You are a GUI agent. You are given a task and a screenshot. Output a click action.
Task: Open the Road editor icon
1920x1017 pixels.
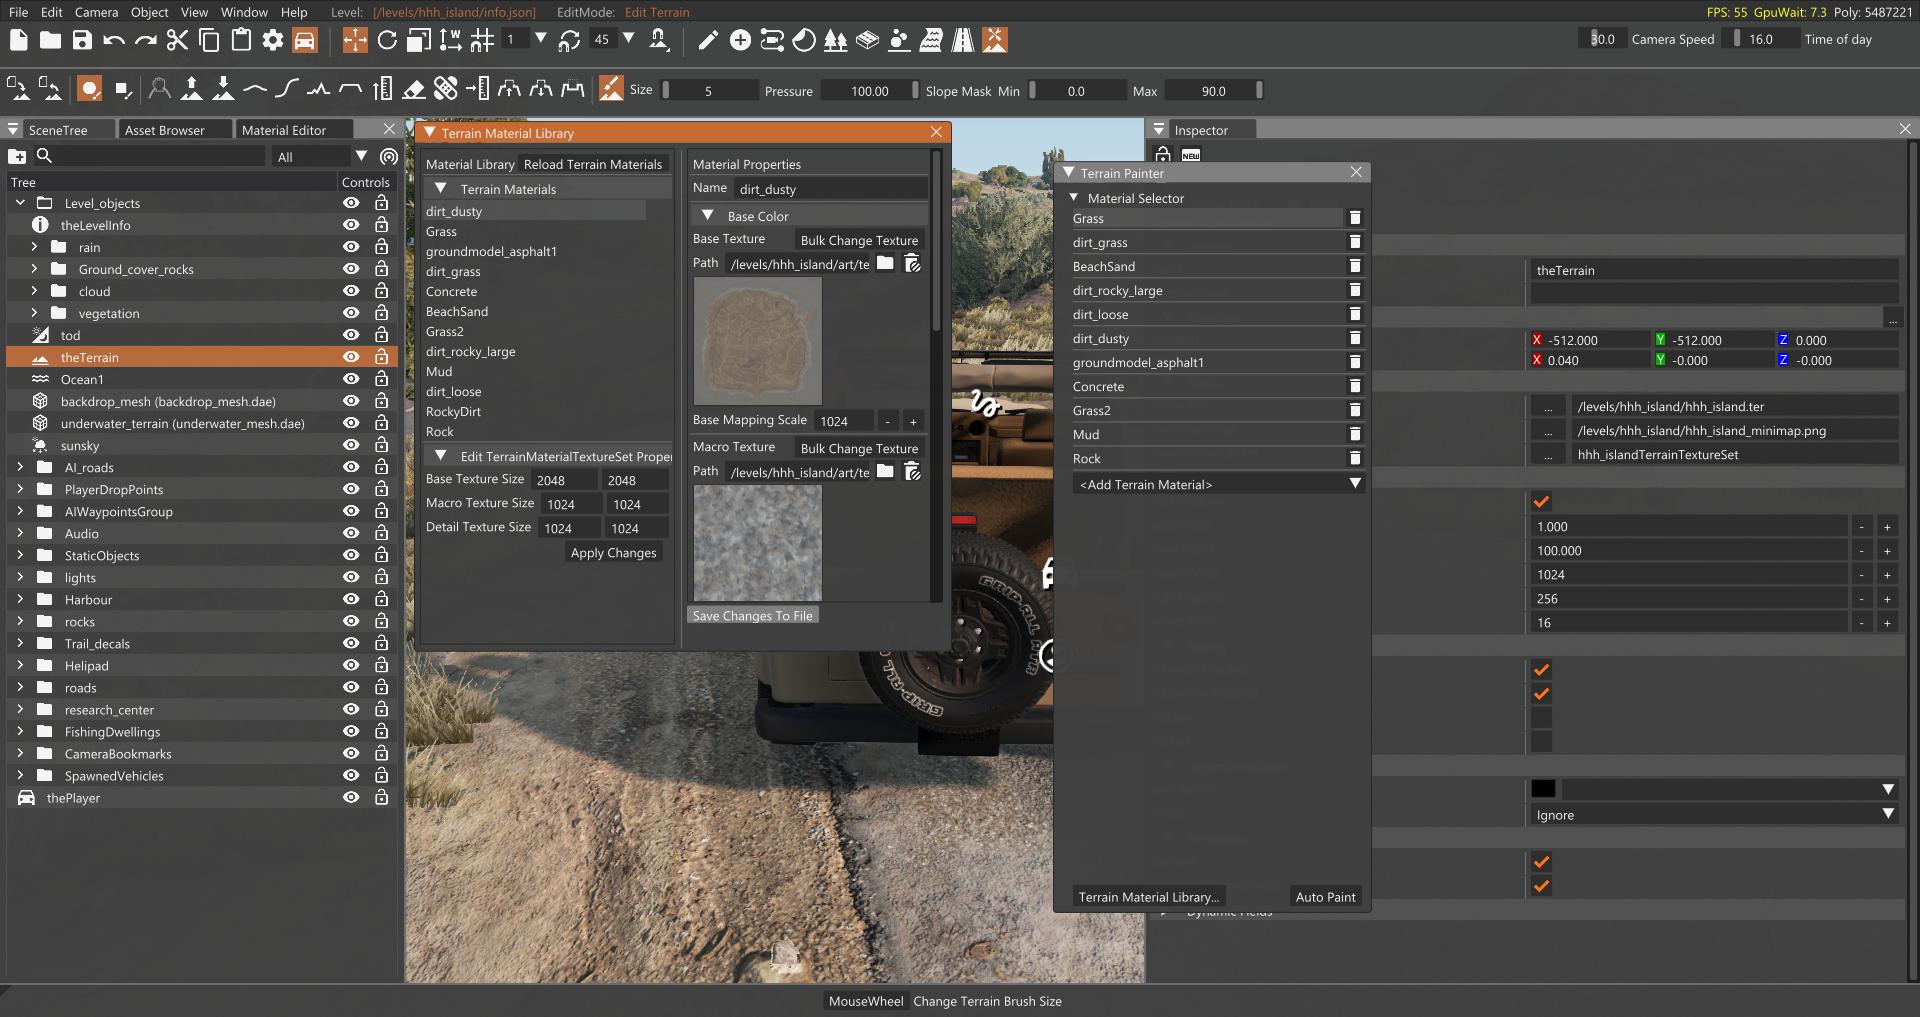[963, 40]
